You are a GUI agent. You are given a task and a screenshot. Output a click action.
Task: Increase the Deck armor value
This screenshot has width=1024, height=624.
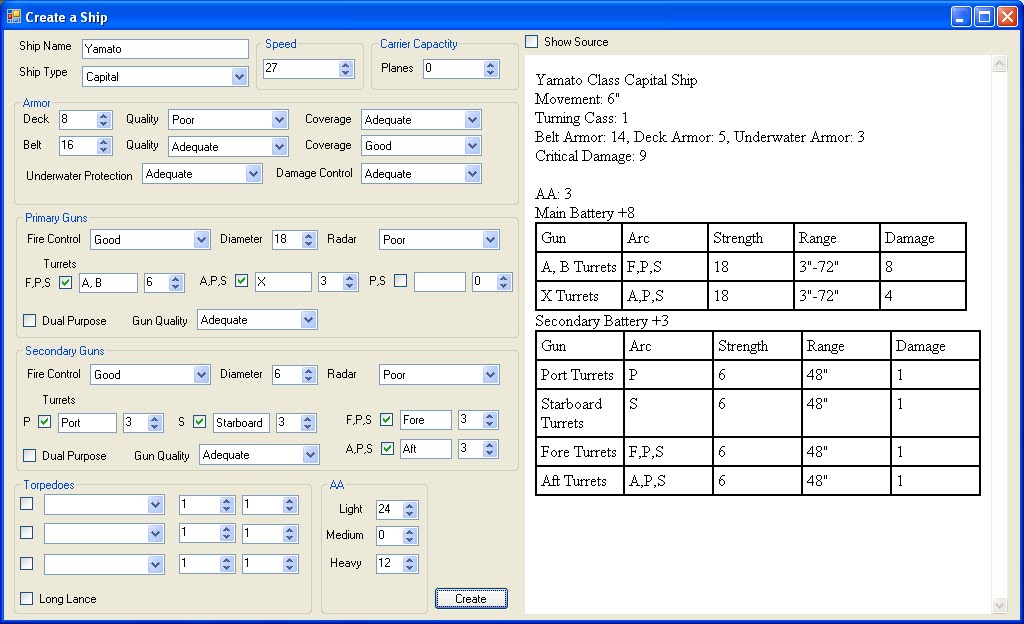[103, 116]
